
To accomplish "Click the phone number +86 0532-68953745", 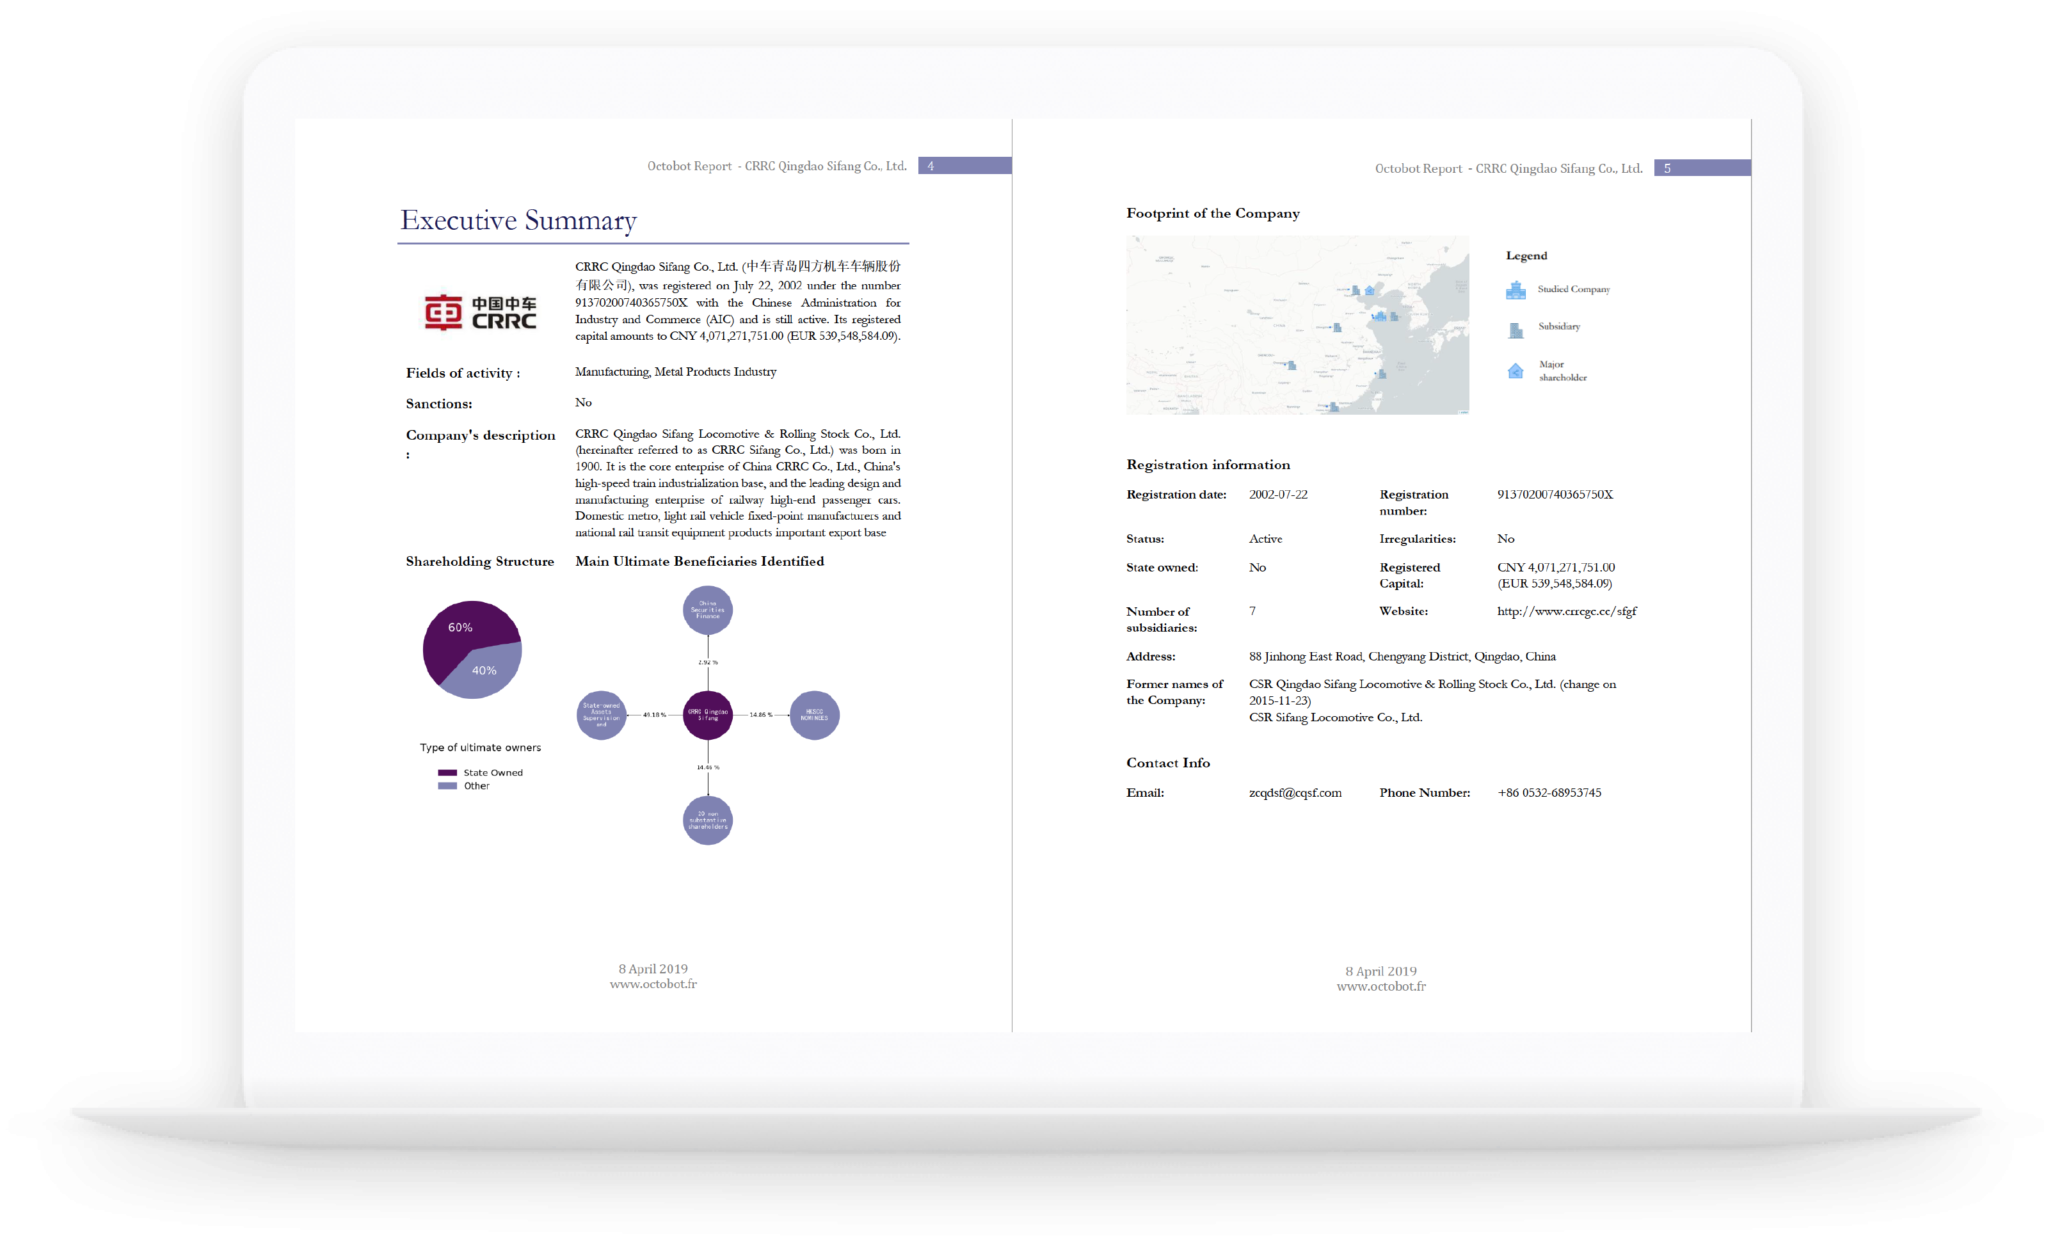I will pos(1549,793).
